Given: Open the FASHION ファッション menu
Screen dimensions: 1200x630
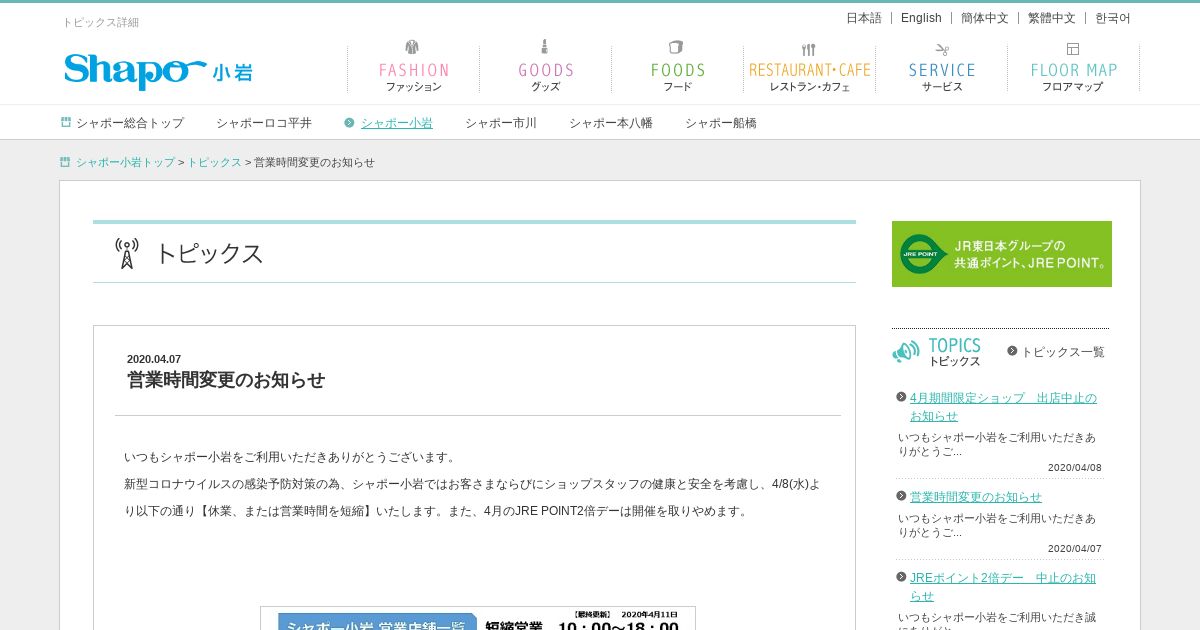Looking at the screenshot, I should 414,69.
